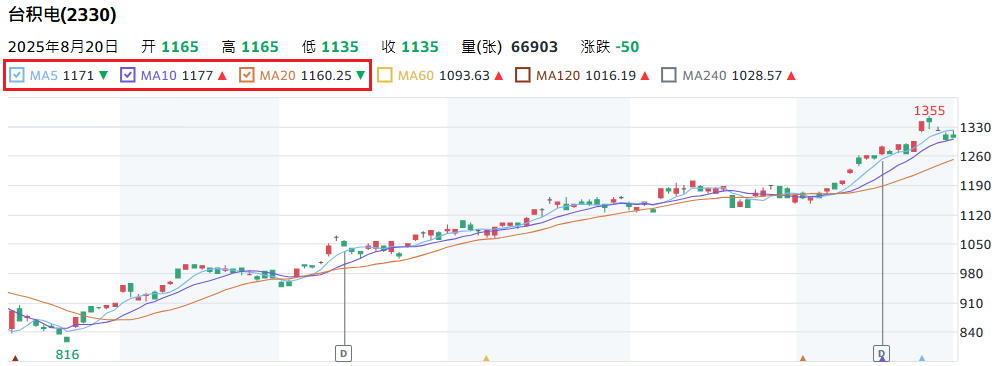Click the green down arrow next to MA5 1171
Viewport: 1000px width, 366px height.
[103, 75]
